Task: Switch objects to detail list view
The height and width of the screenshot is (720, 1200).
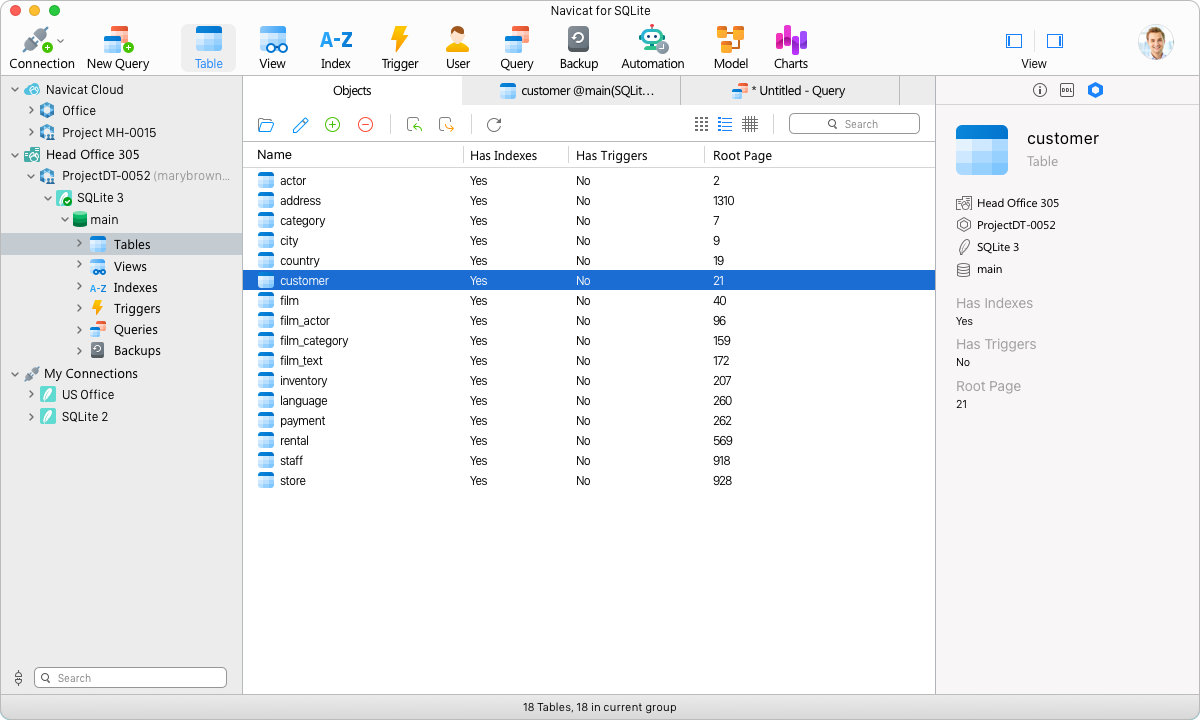Action: coord(725,124)
